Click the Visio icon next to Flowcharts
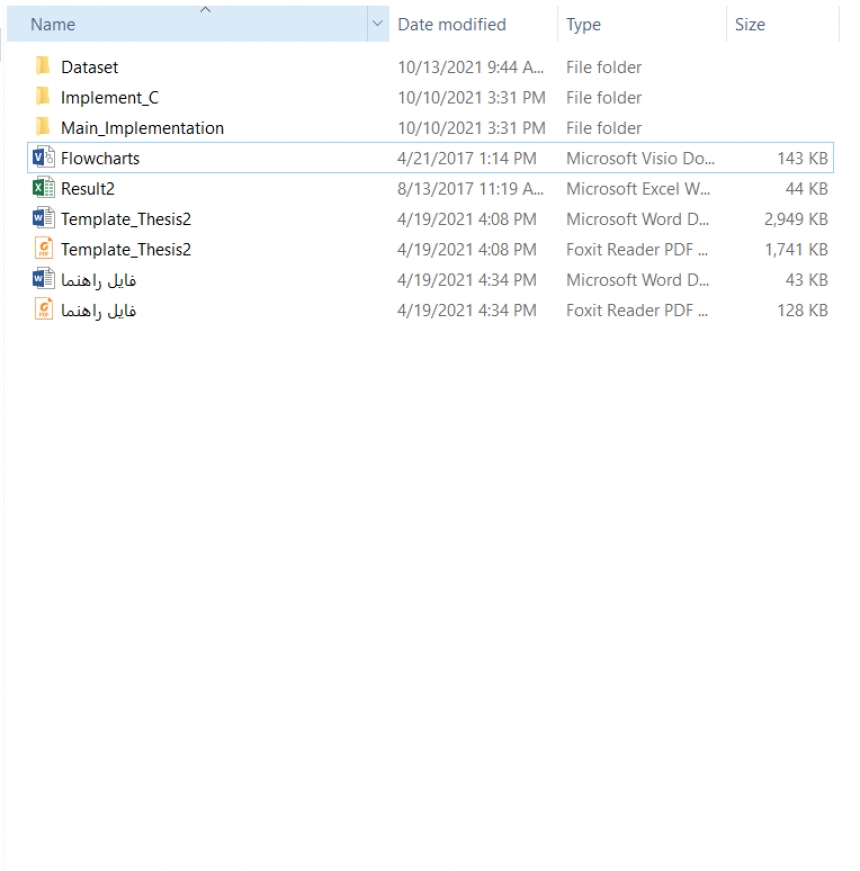This screenshot has width=860, height=871. pos(43,158)
